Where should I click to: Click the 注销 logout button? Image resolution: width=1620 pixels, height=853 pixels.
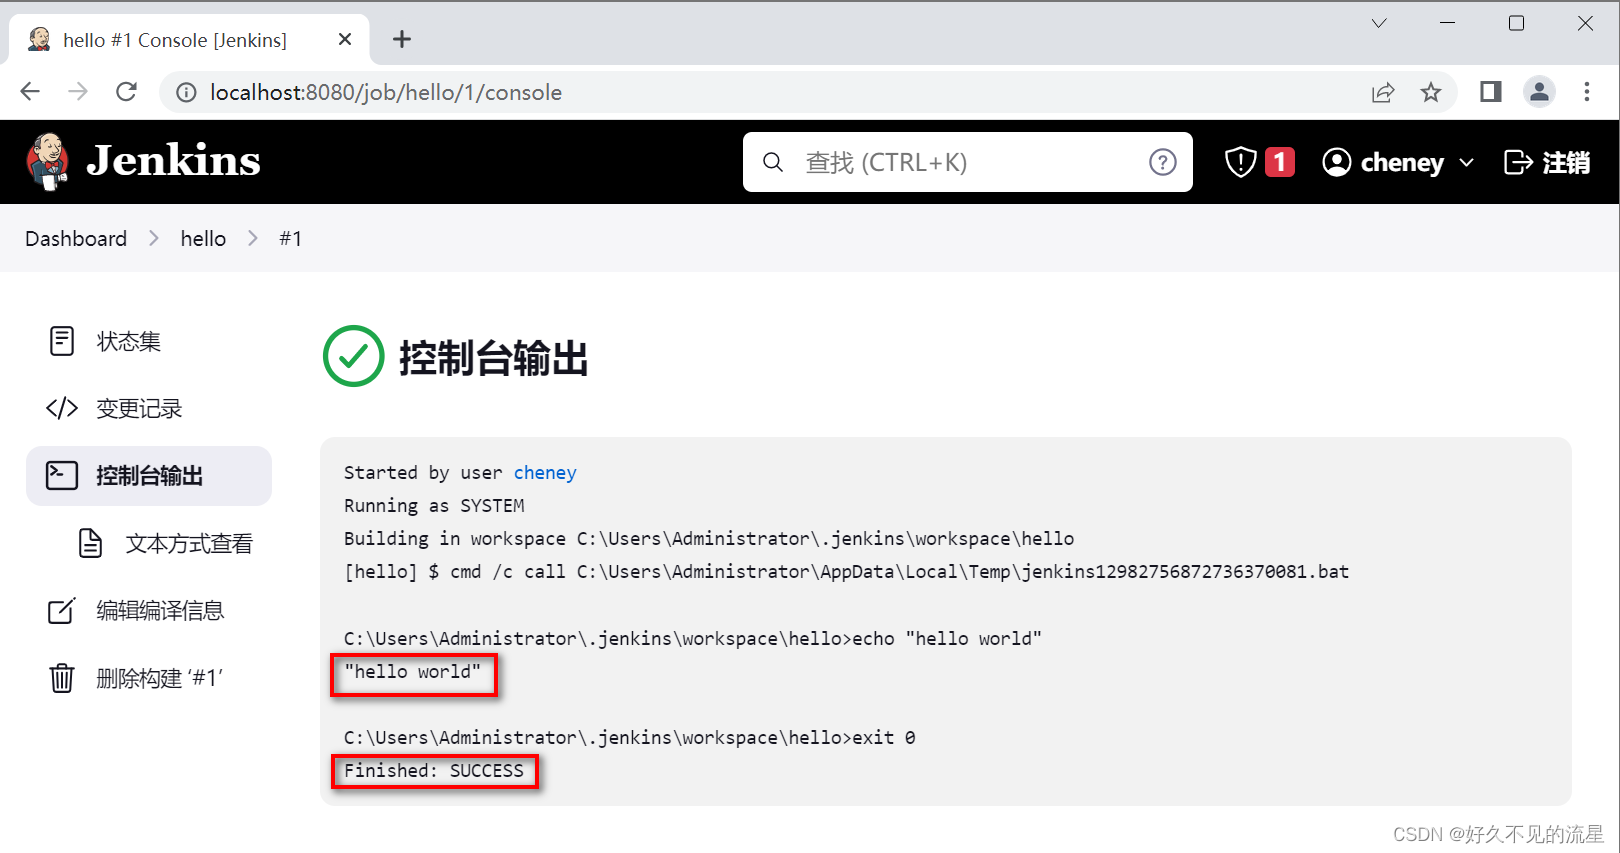pos(1547,162)
